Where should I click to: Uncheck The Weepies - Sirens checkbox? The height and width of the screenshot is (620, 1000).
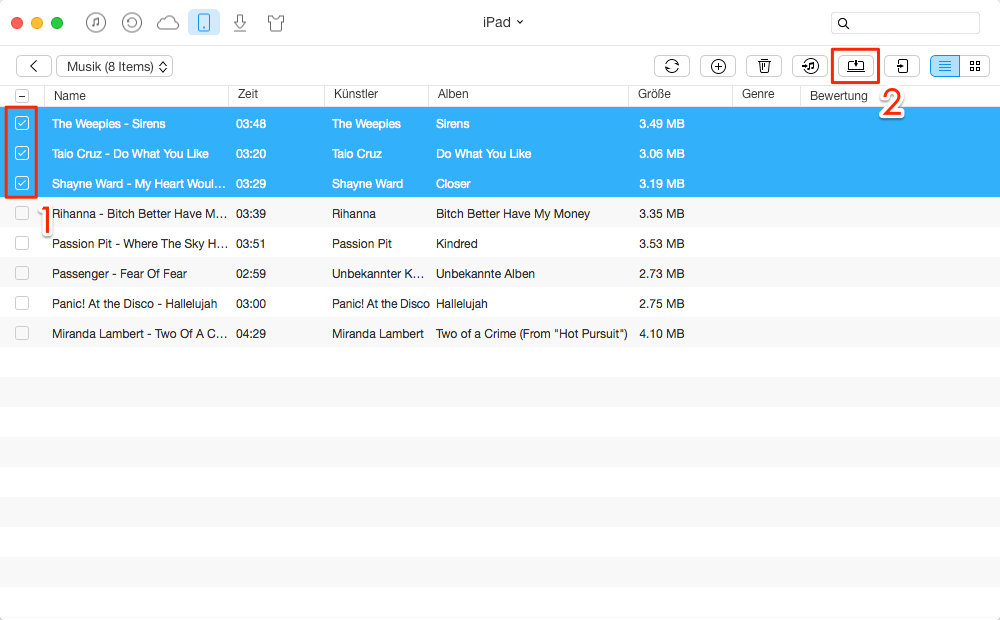coord(22,123)
